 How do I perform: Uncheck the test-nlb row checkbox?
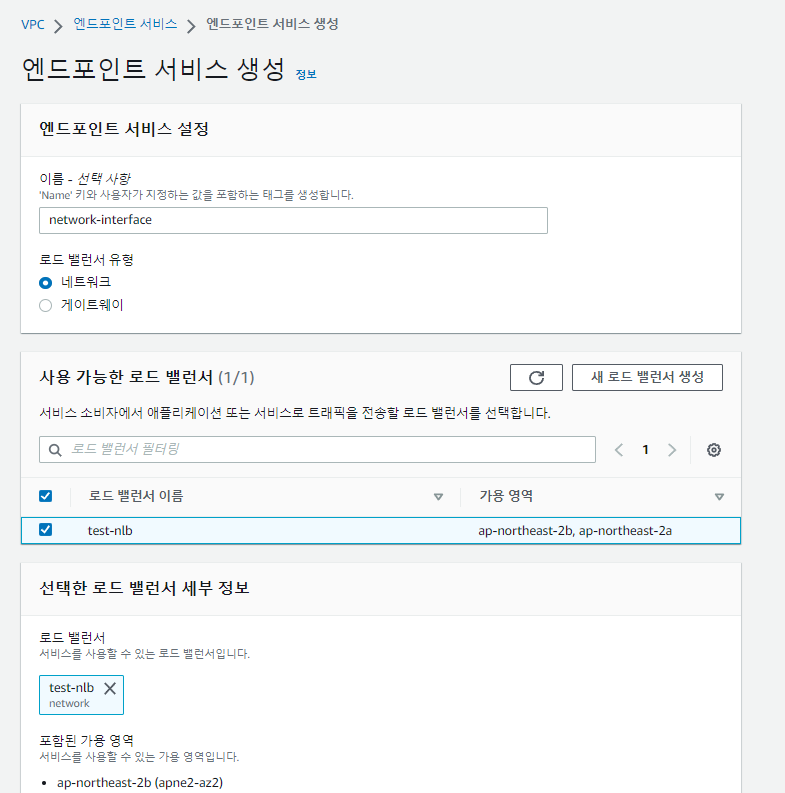(45, 530)
